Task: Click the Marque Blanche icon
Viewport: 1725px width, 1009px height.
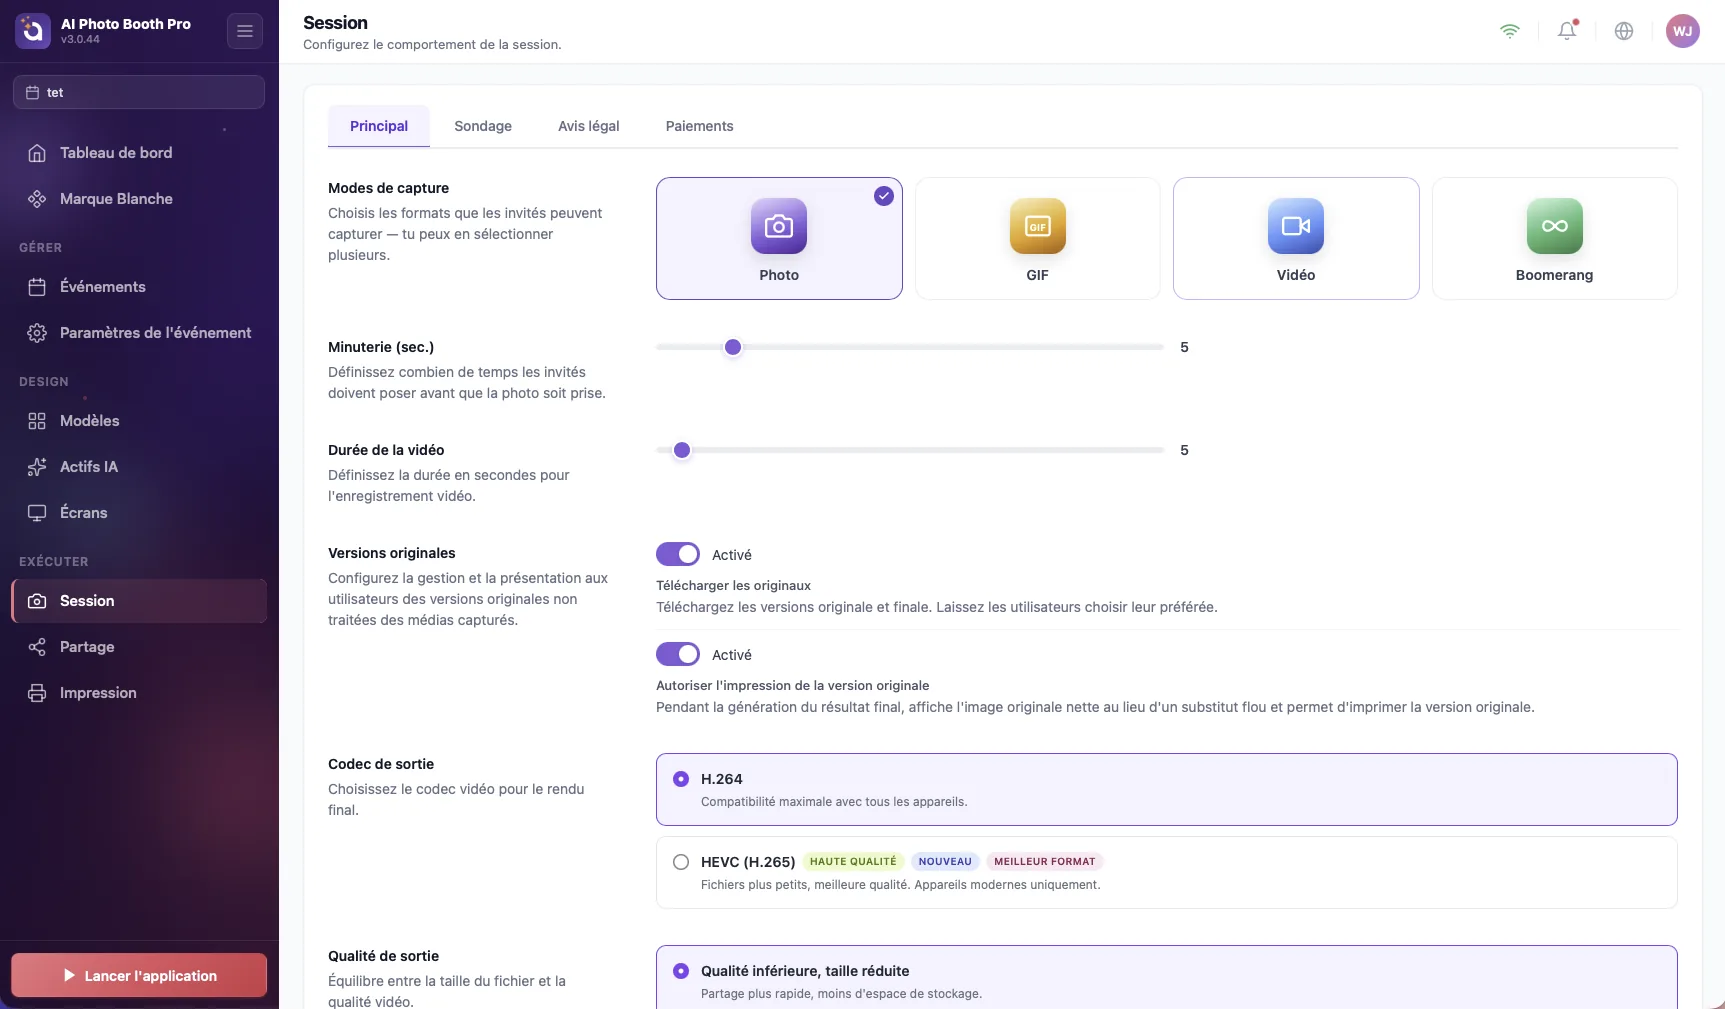Action: [x=37, y=199]
